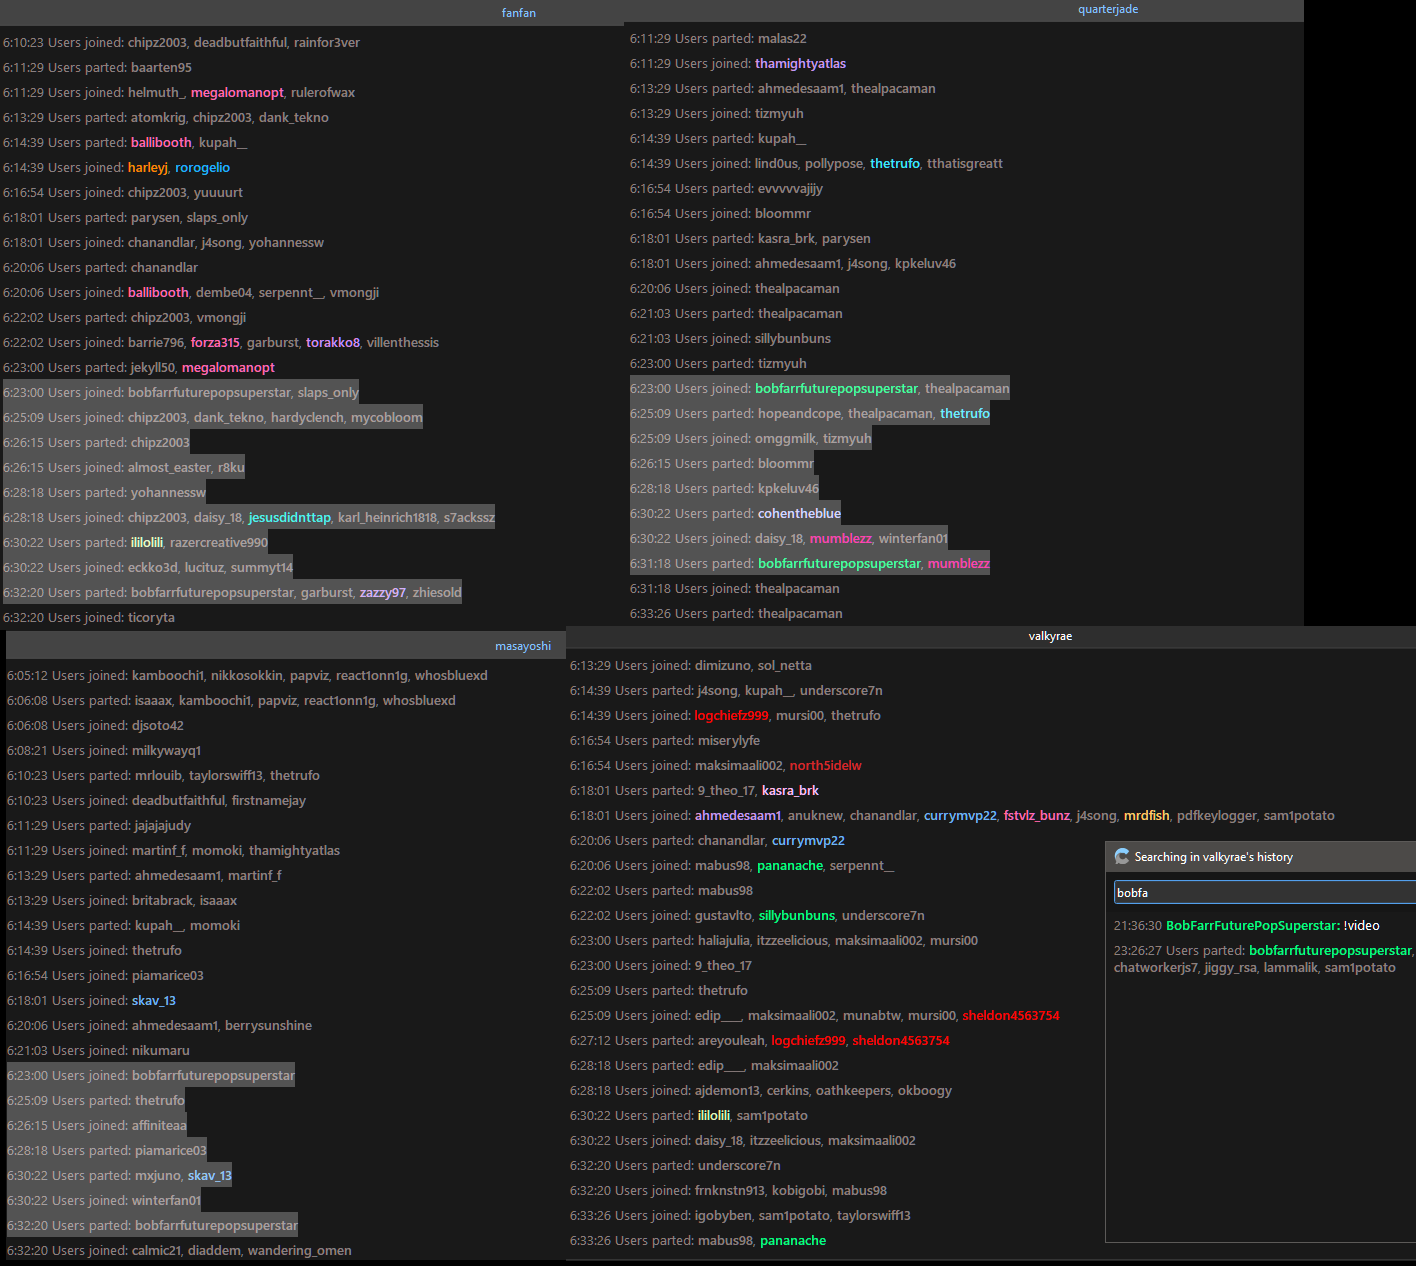
Task: Click 'chatworkerjs7' in search results popup
Action: [x=1155, y=968]
